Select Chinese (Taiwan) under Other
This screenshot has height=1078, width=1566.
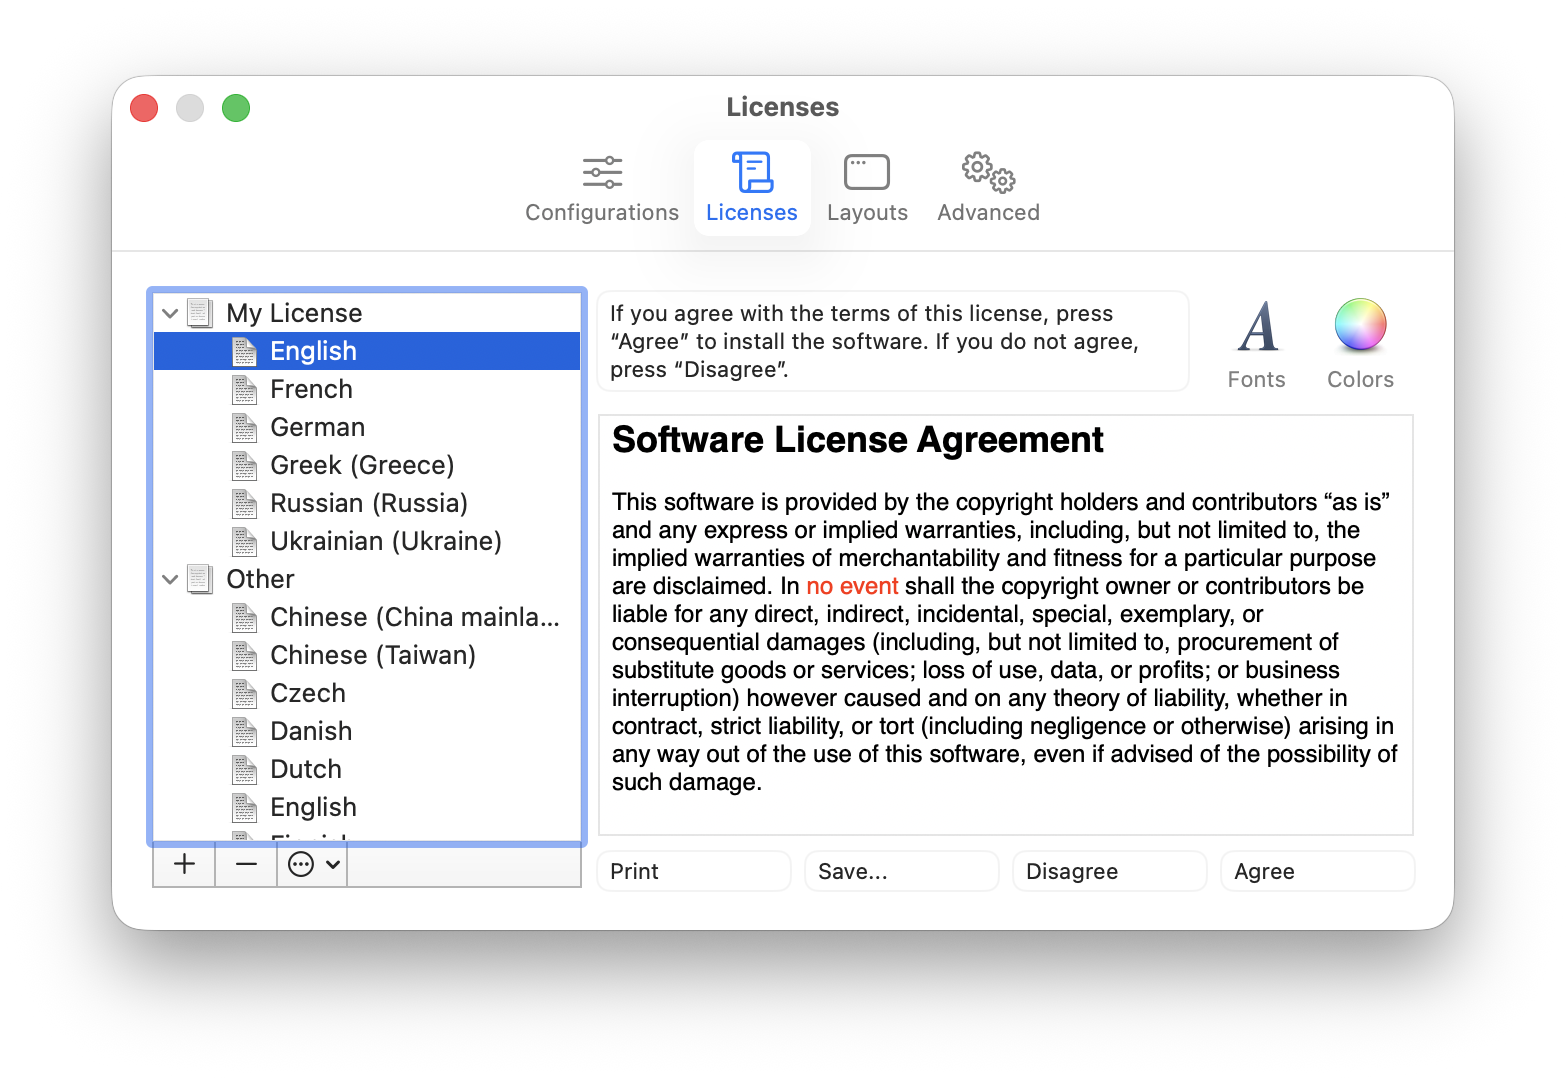(x=373, y=655)
